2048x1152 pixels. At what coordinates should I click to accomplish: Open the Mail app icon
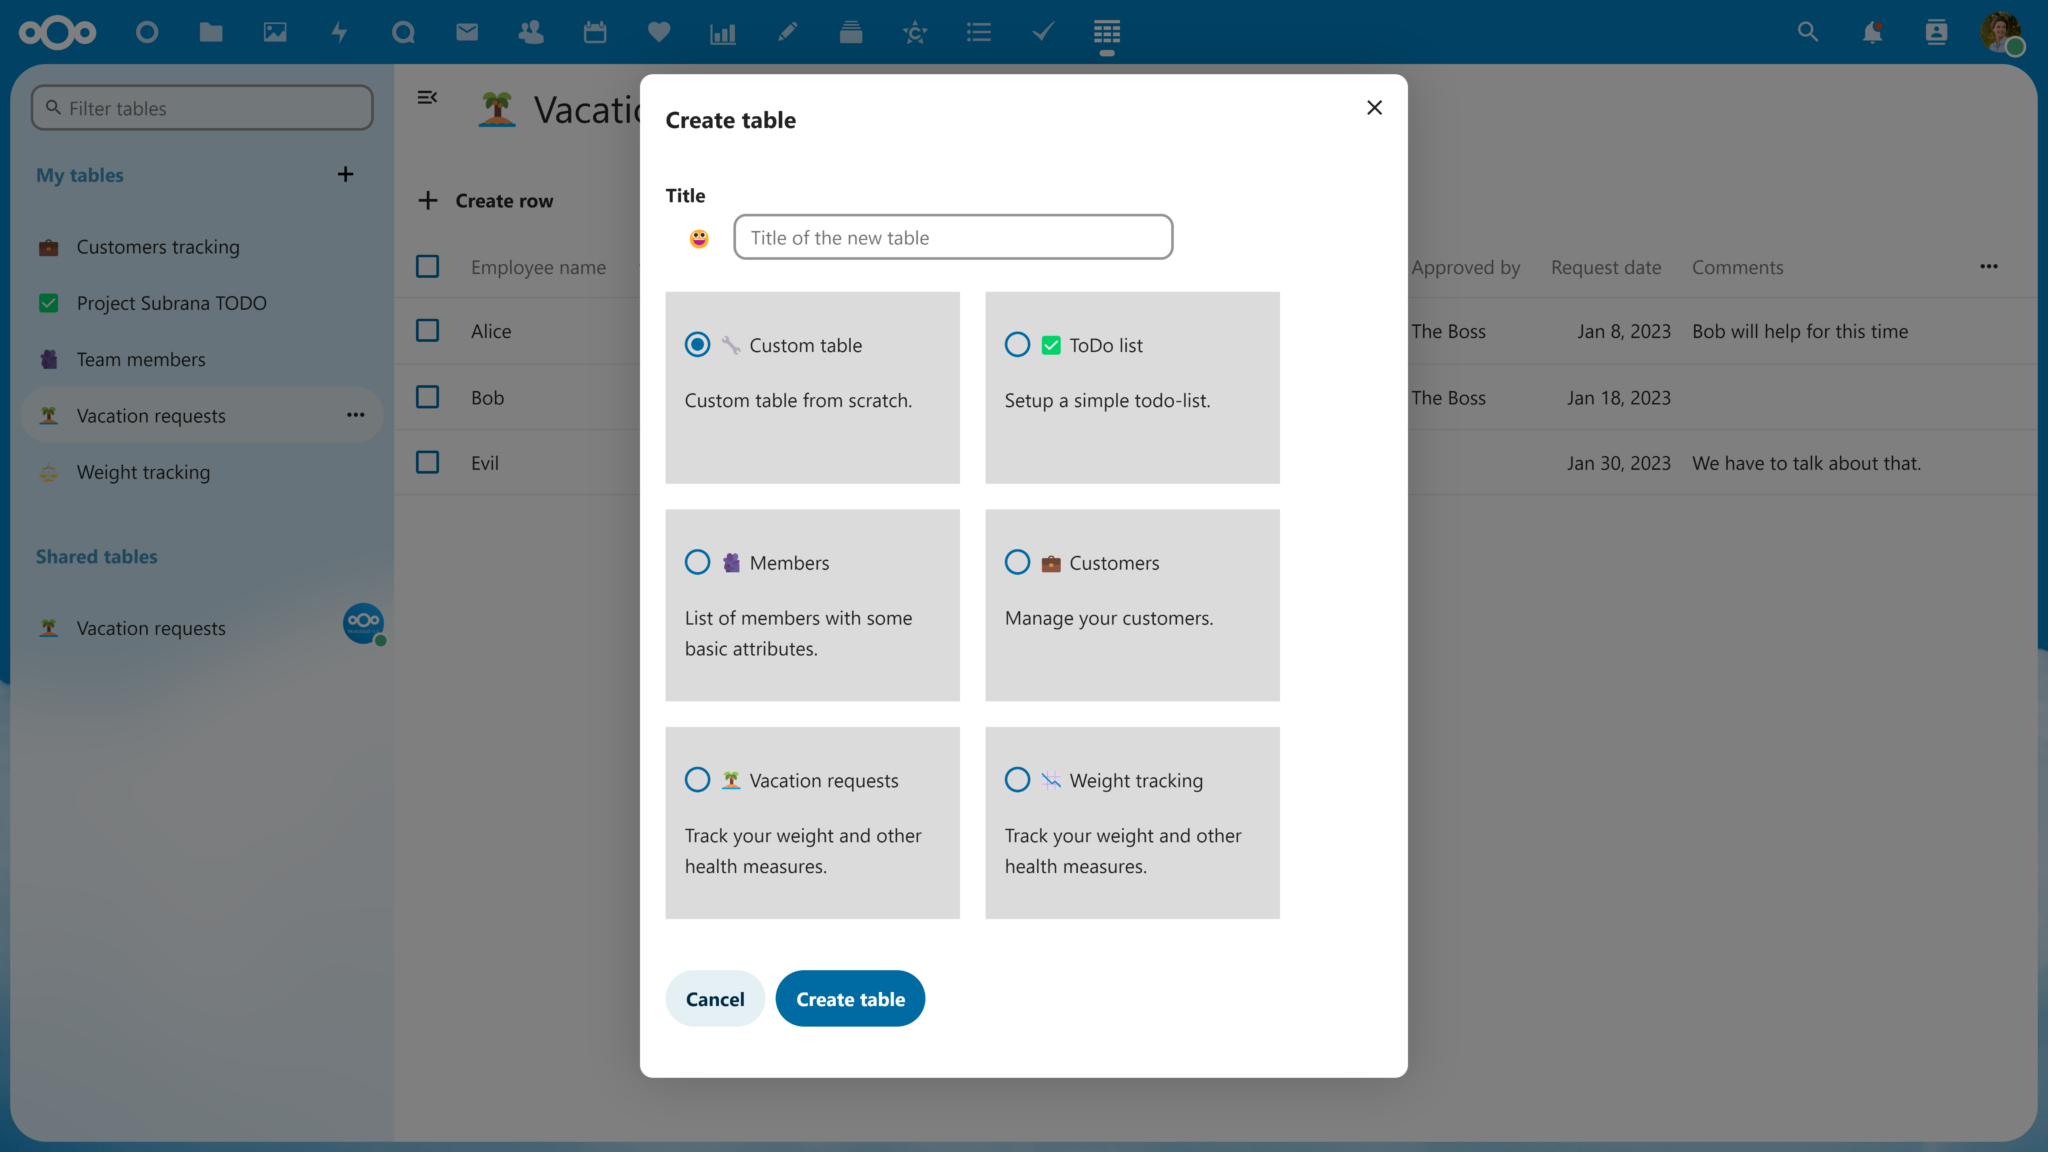click(466, 32)
